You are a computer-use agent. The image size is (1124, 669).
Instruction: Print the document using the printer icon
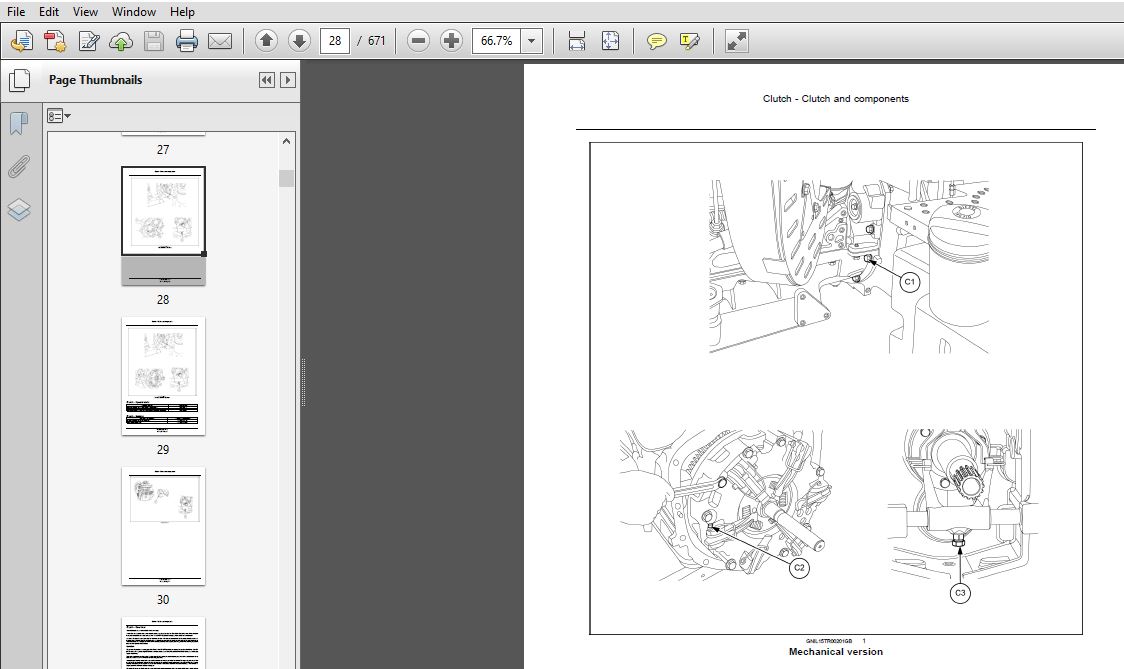click(186, 41)
